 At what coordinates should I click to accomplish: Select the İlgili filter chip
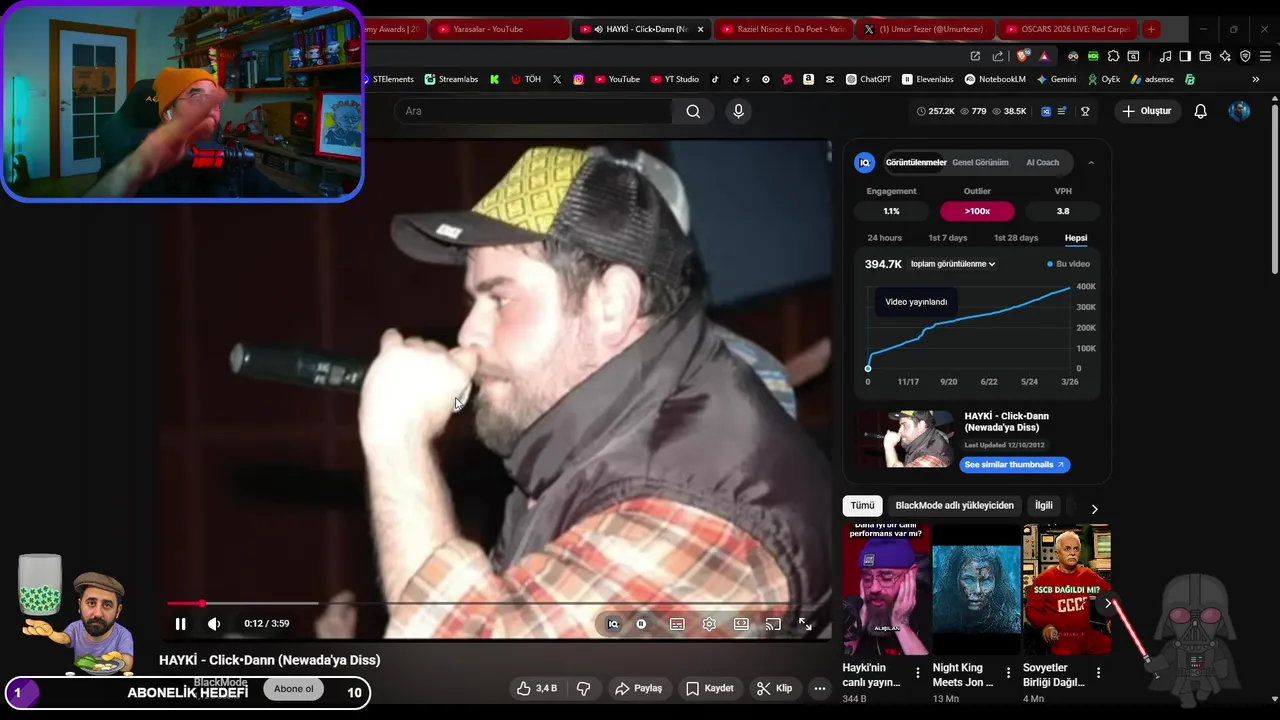[1043, 505]
